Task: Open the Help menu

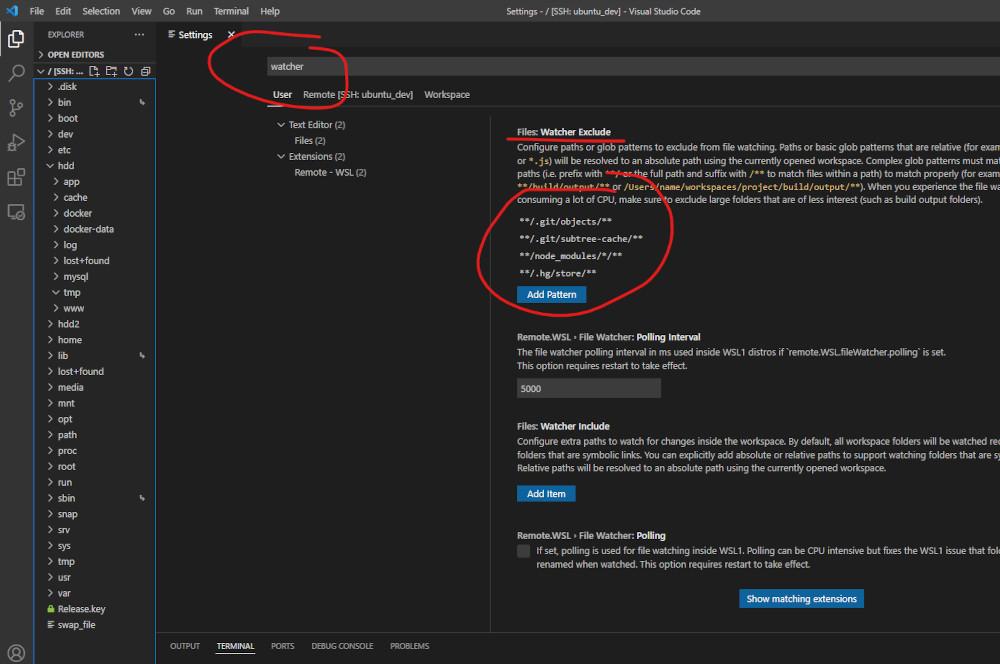Action: pos(270,11)
